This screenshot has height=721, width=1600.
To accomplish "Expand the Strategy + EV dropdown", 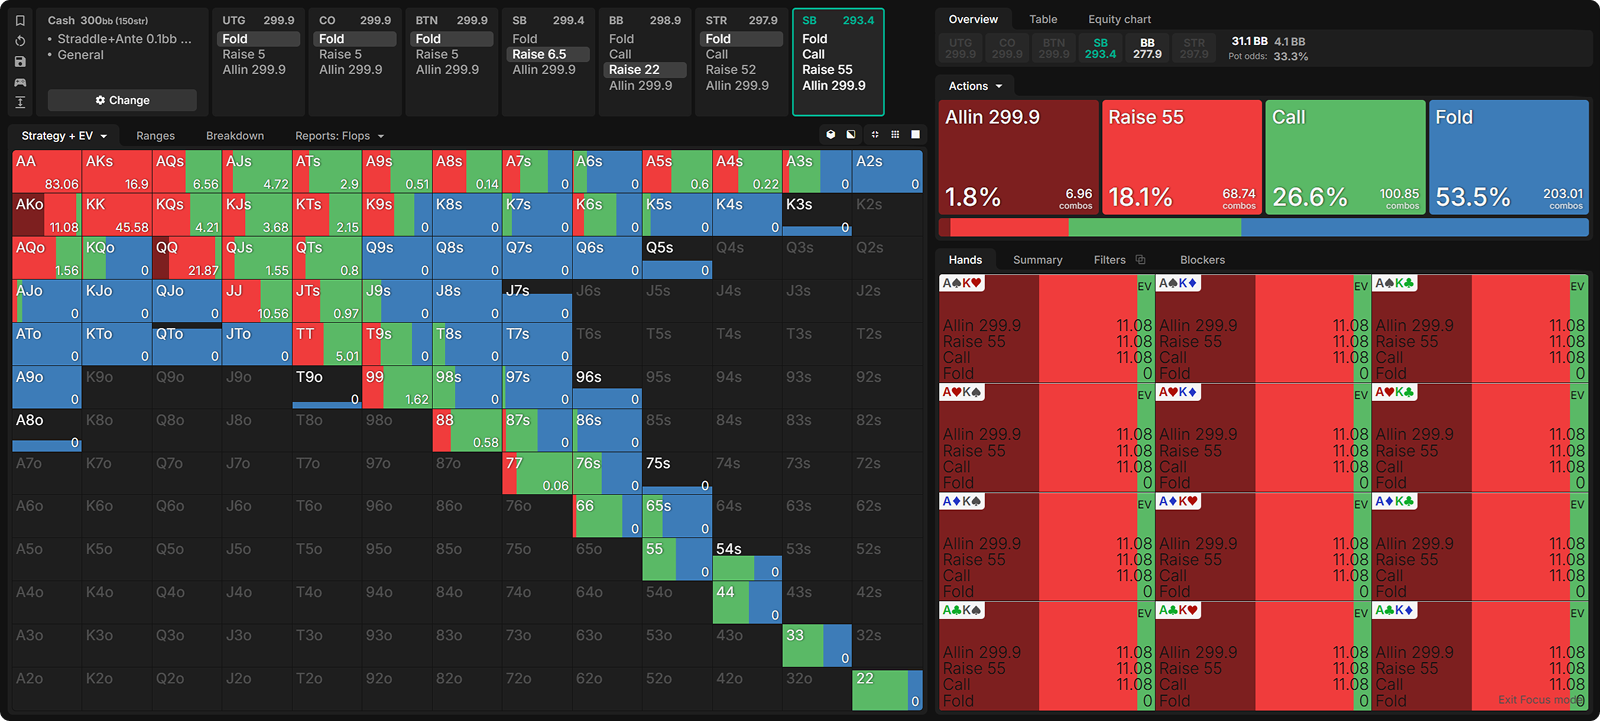I will pos(64,136).
